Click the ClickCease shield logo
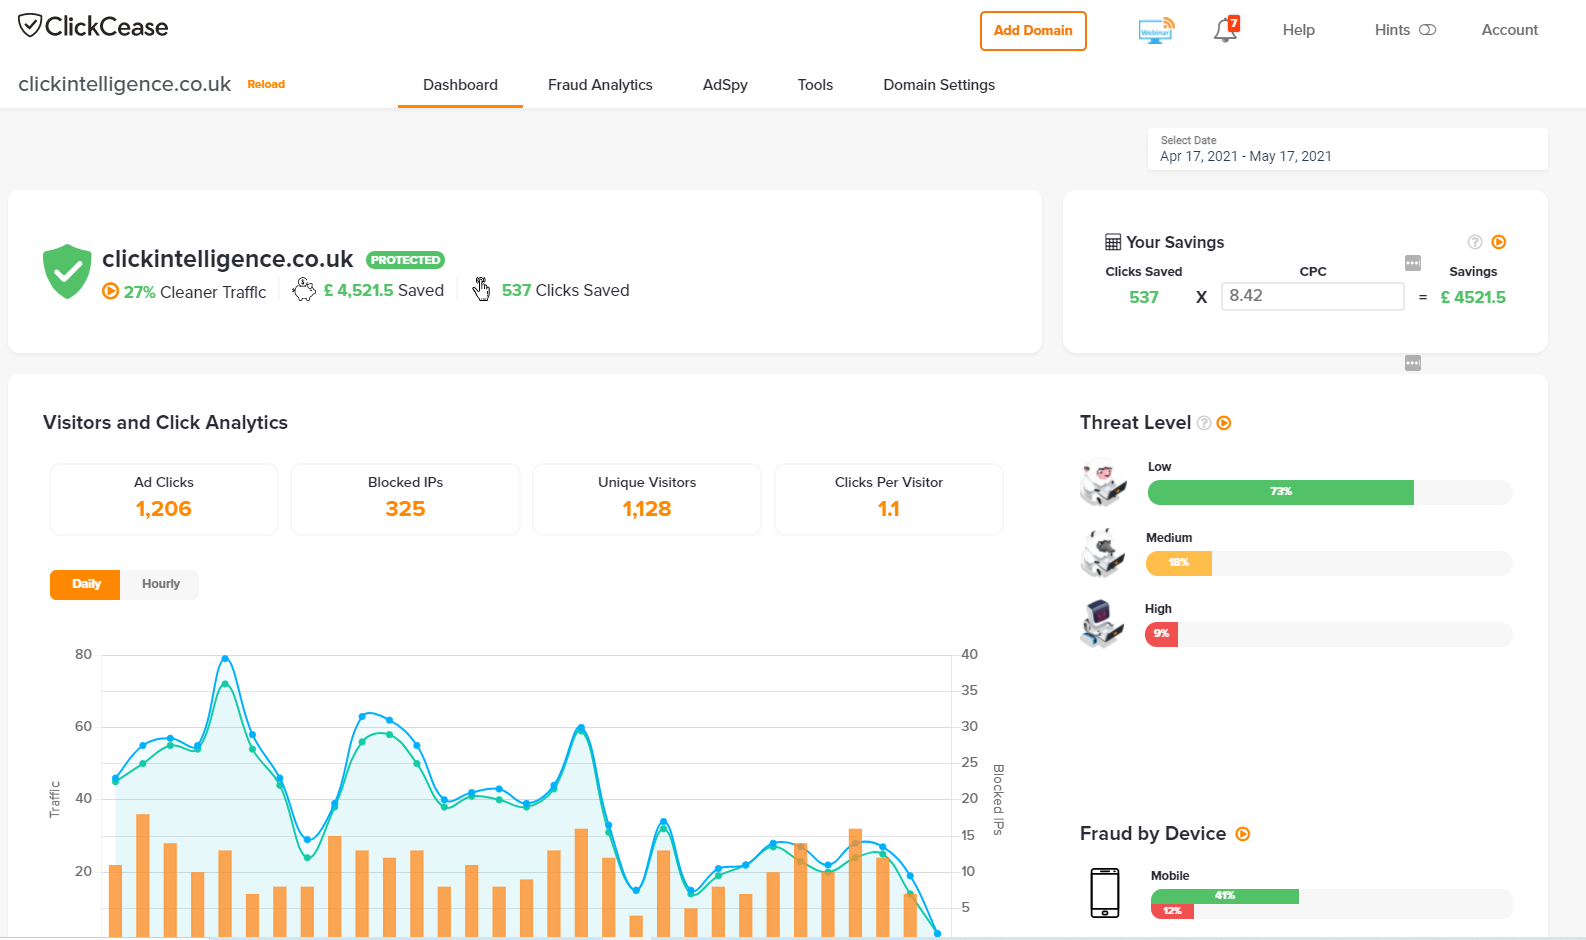Screen dimensions: 1586x940 click(x=30, y=26)
